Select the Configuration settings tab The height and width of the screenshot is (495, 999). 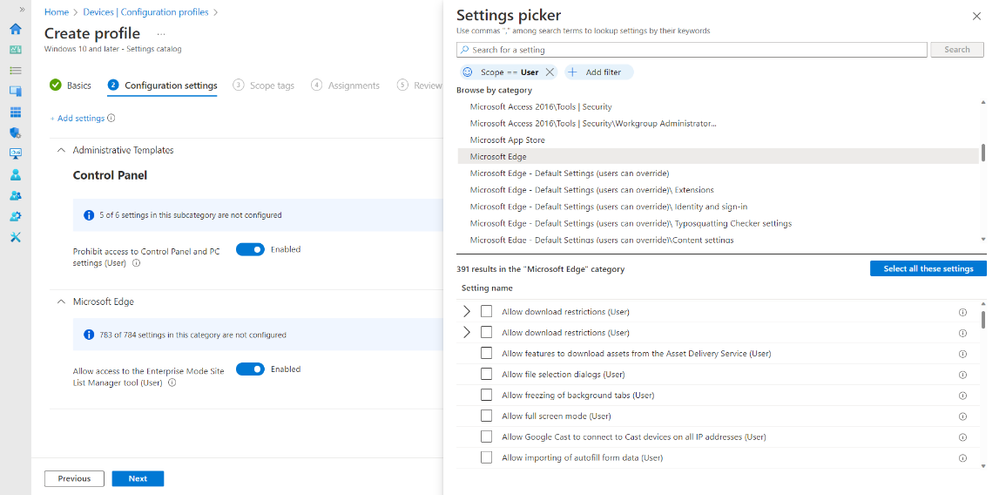162,85
